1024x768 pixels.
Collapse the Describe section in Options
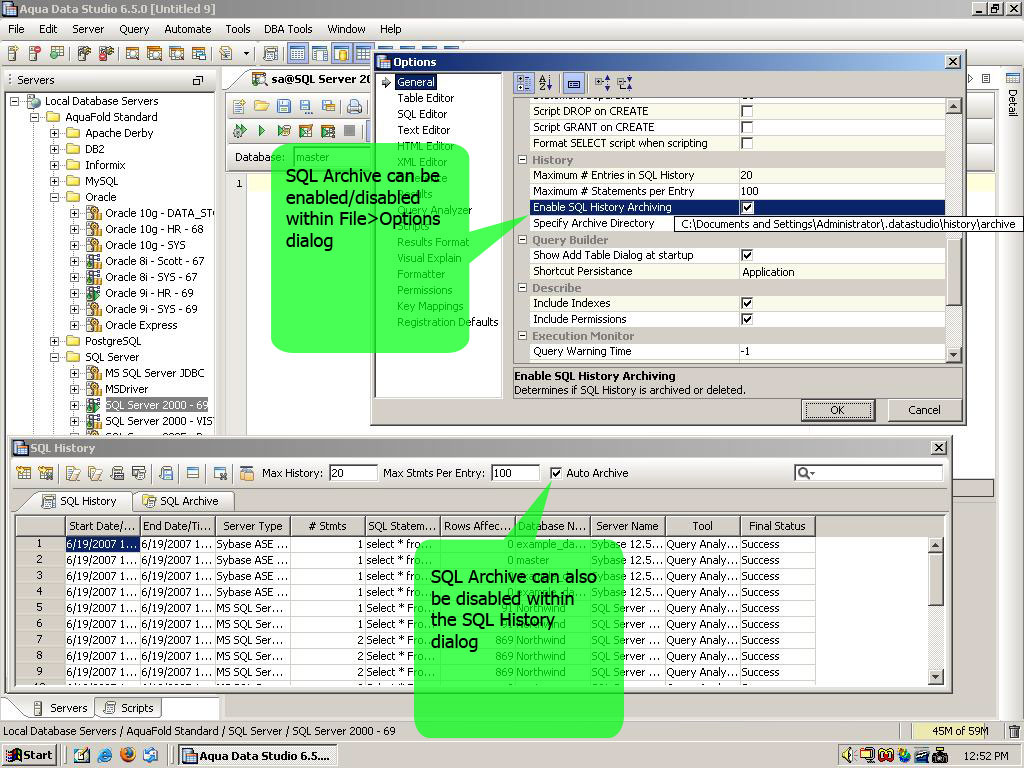pyautogui.click(x=522, y=287)
